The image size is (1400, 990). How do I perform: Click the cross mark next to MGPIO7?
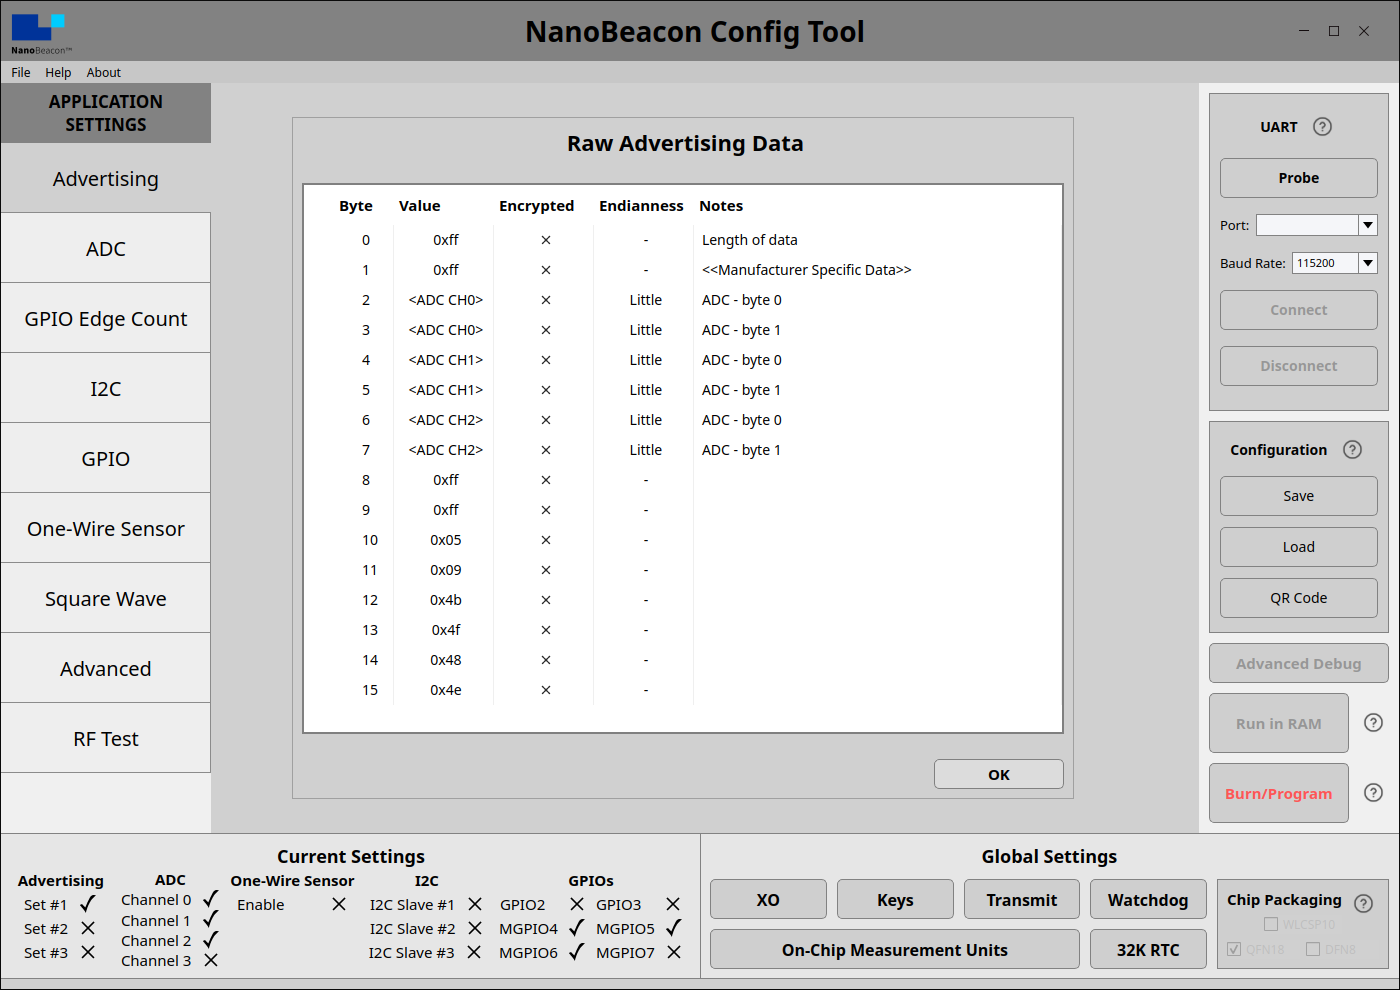(674, 952)
